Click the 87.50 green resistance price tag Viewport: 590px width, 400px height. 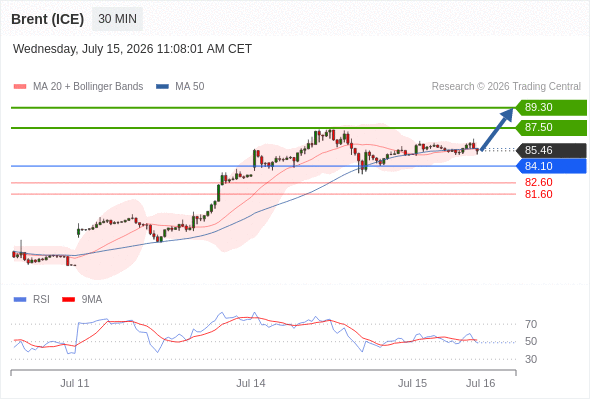tap(551, 128)
